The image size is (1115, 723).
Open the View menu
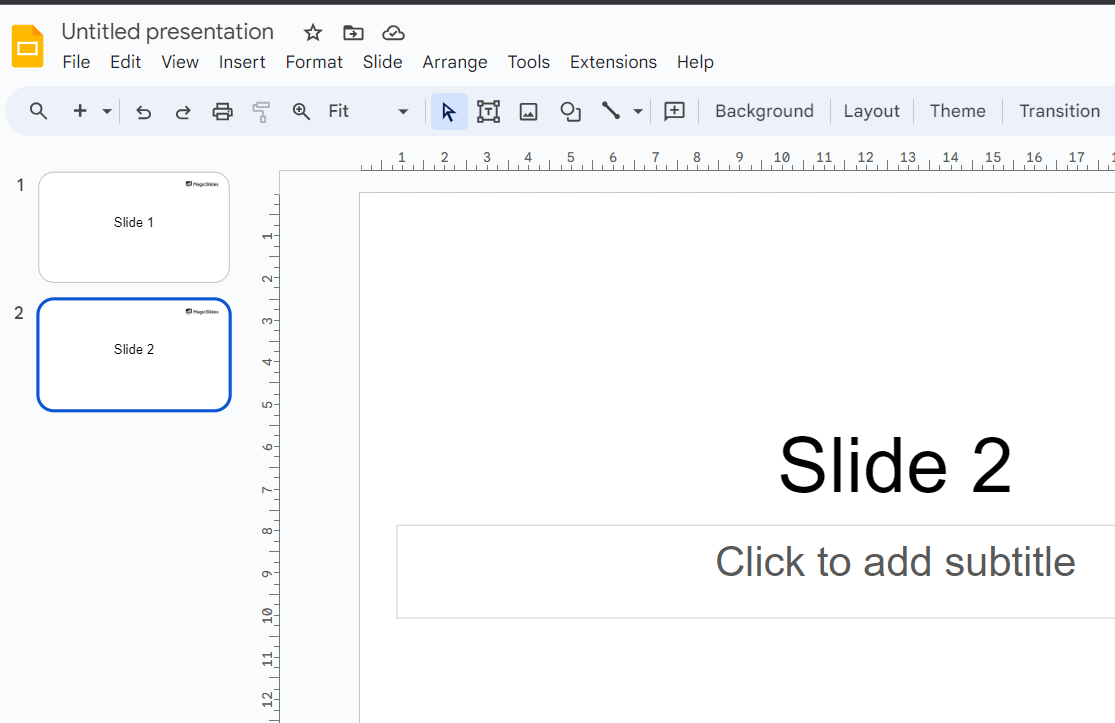pyautogui.click(x=180, y=63)
